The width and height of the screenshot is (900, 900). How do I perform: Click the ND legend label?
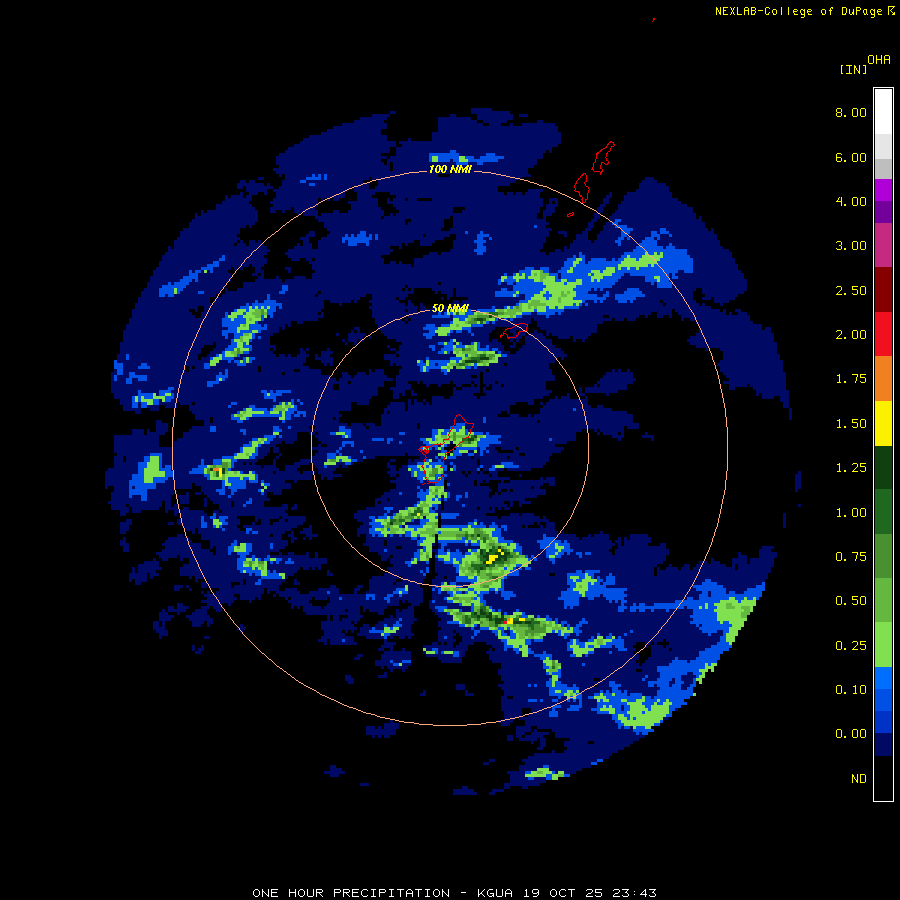(858, 779)
